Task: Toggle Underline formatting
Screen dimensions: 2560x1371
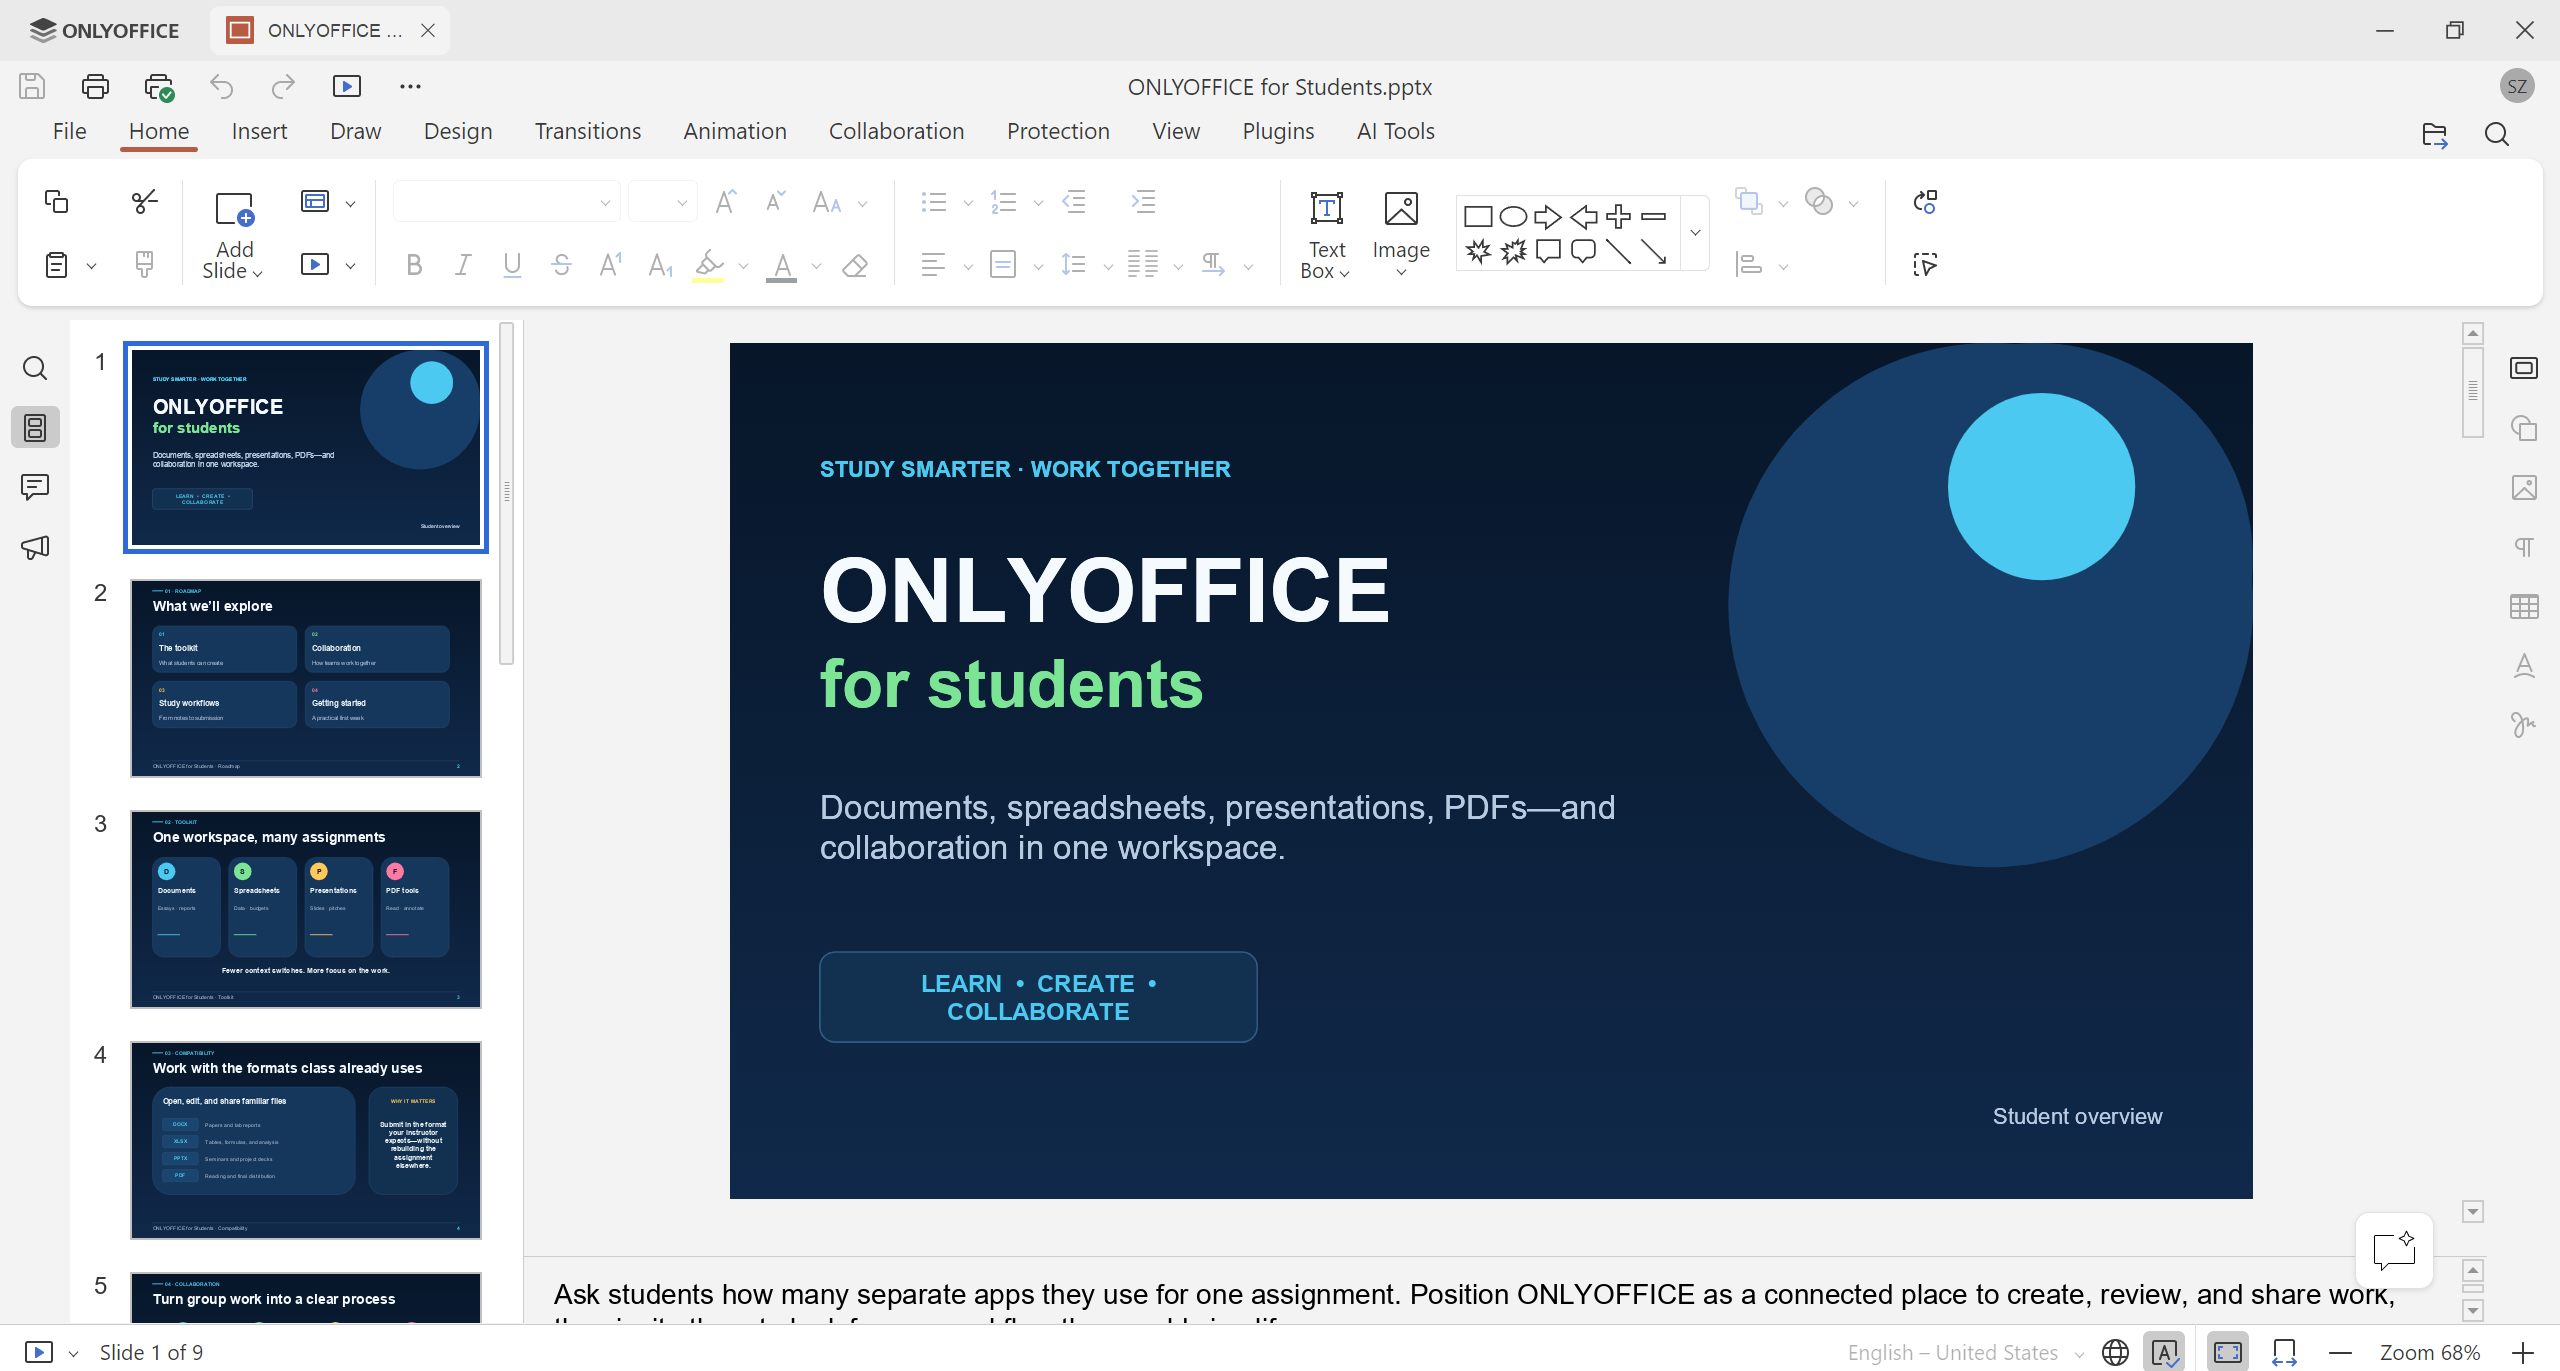Action: [512, 266]
